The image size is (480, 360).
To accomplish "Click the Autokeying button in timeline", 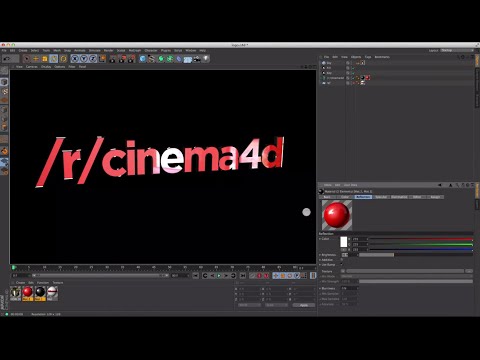I will tap(266, 276).
